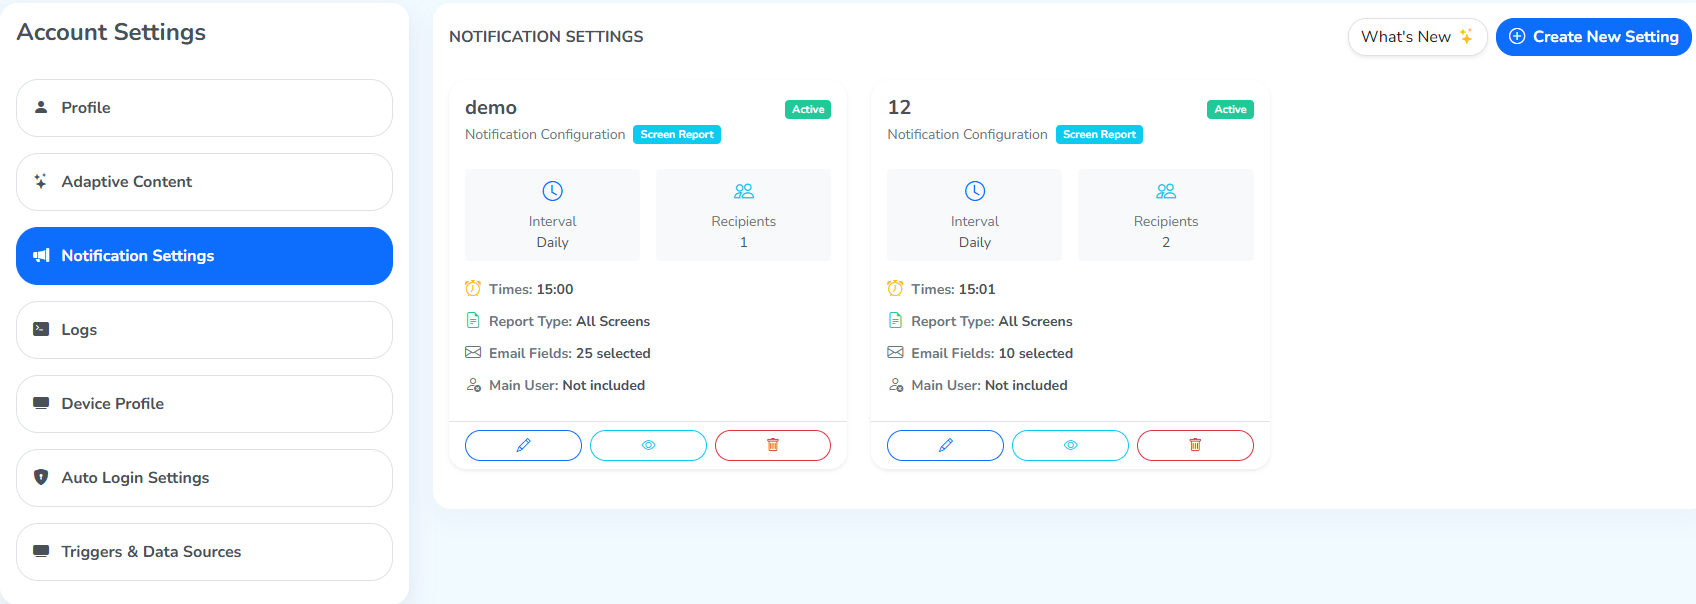Screen dimensions: 1696x604
Task: Click Times: 15:00 text
Action: pyautogui.click(x=531, y=289)
